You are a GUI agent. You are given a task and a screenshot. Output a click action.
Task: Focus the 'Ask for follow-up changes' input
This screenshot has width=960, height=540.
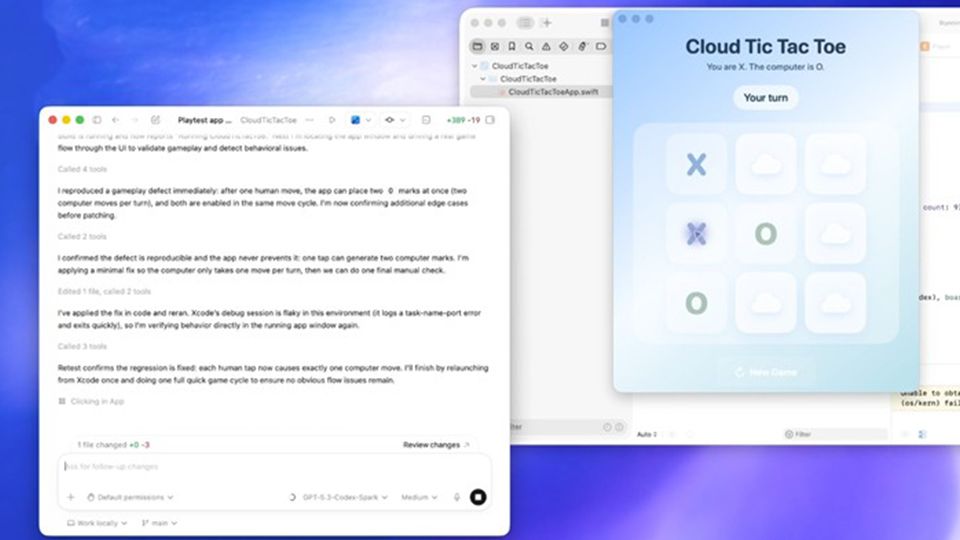click(x=274, y=467)
